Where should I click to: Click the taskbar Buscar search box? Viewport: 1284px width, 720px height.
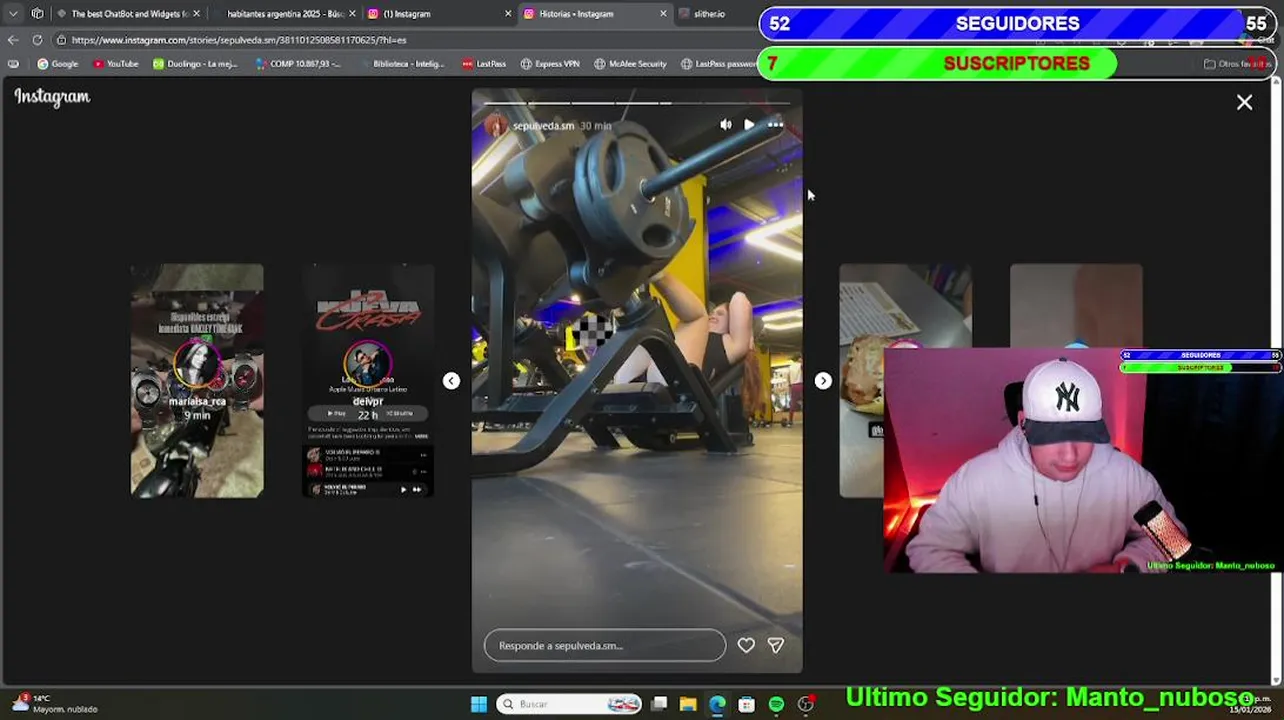569,704
